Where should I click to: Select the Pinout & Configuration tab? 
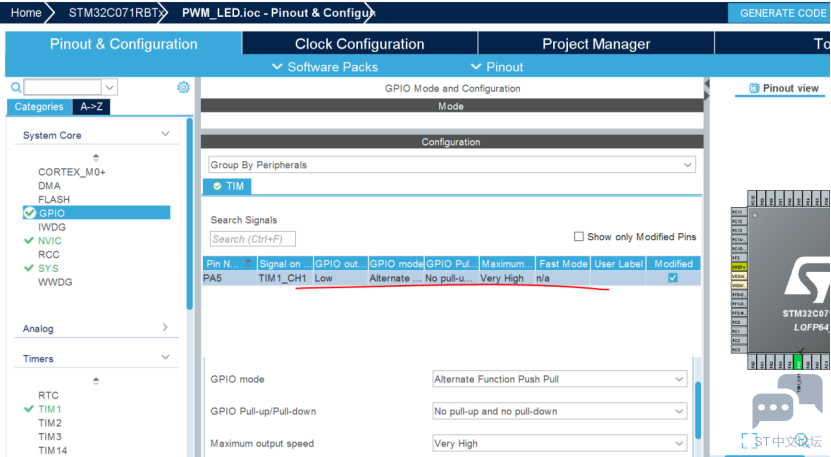(123, 43)
